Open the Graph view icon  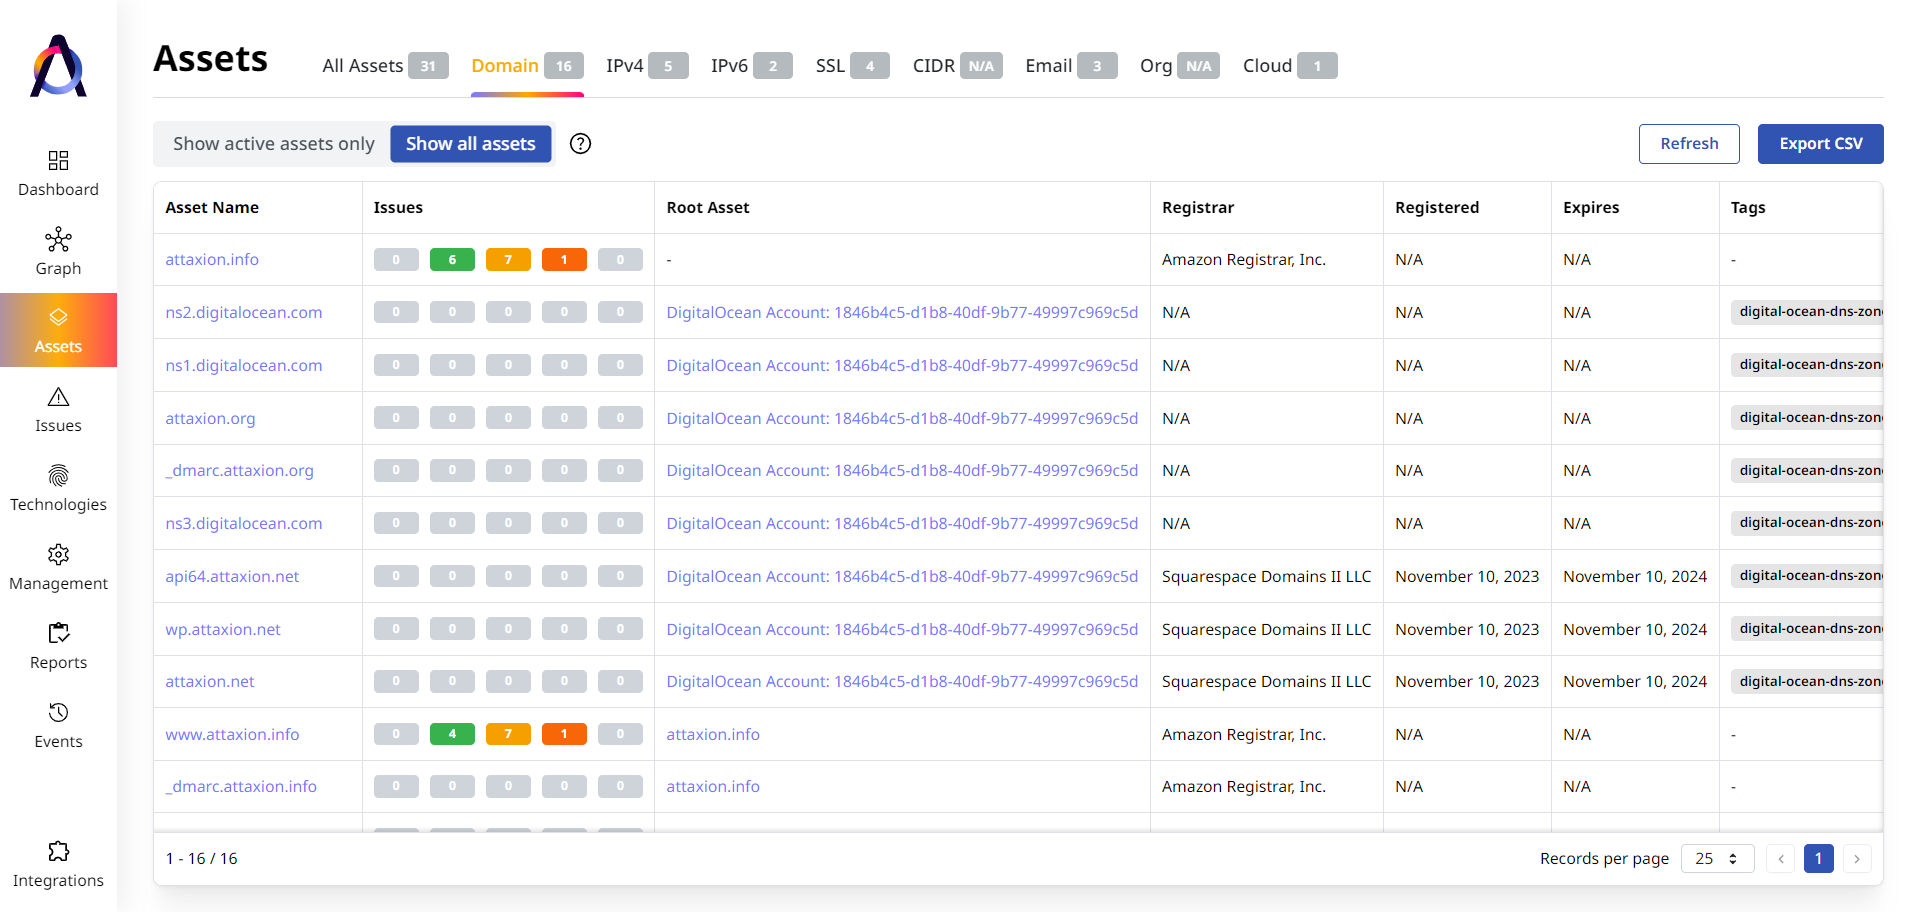[x=58, y=240]
